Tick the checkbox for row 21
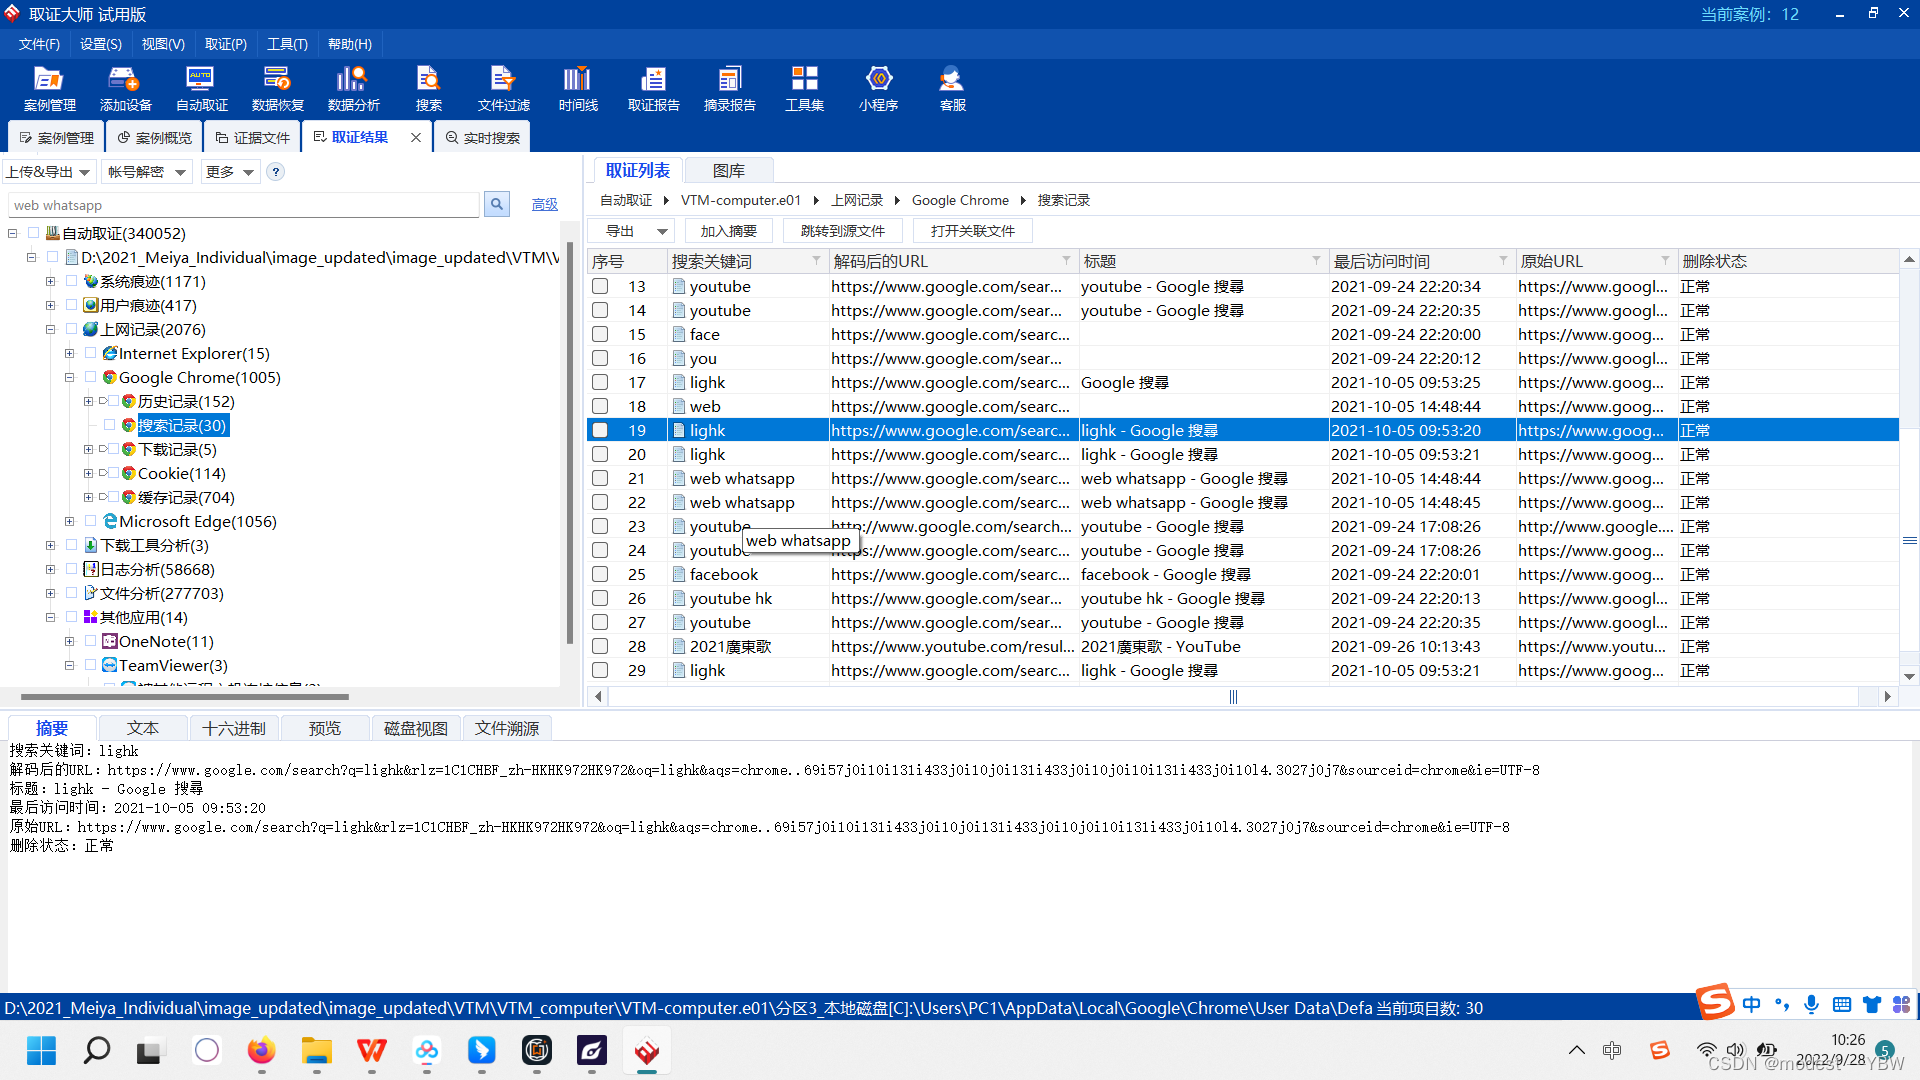Image resolution: width=1920 pixels, height=1080 pixels. [x=600, y=478]
